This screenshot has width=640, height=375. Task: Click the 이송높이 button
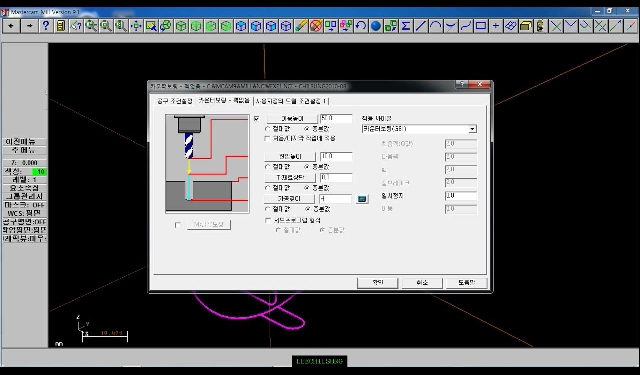coord(290,157)
